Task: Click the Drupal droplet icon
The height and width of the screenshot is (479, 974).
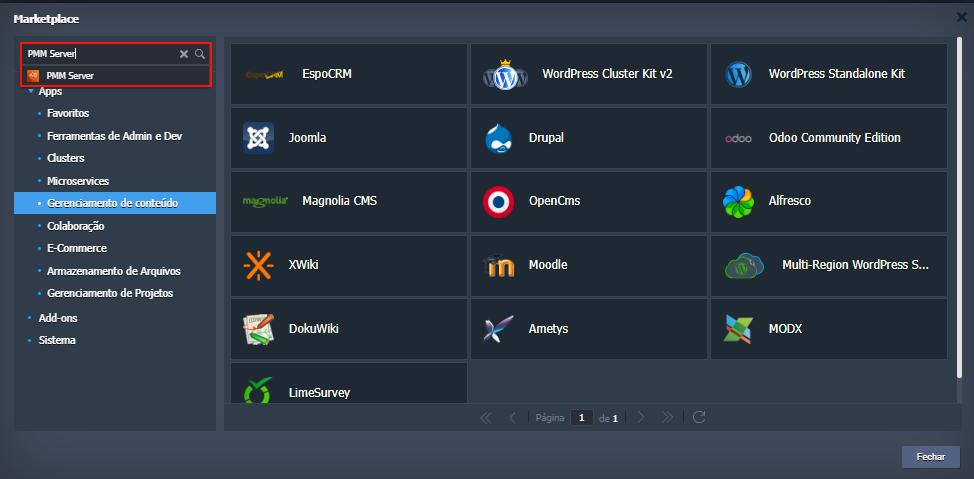Action: click(x=498, y=138)
